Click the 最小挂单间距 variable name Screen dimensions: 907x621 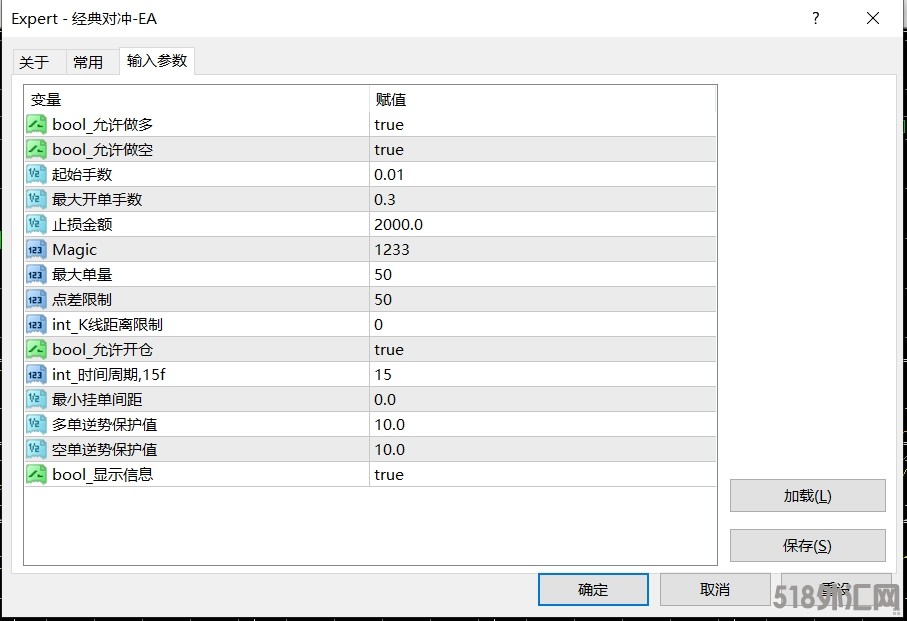(97, 399)
